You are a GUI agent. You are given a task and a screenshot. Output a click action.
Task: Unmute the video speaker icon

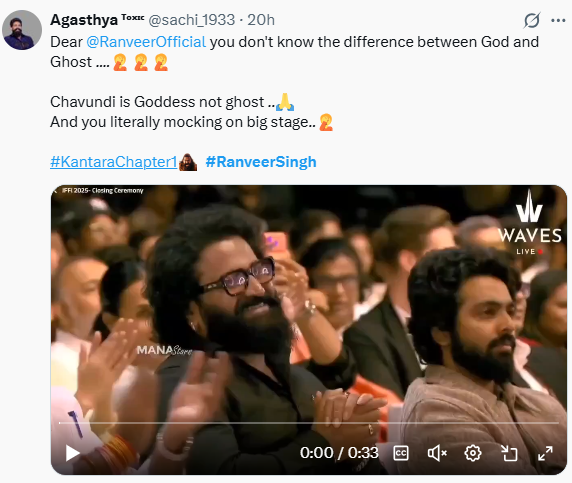click(x=437, y=453)
